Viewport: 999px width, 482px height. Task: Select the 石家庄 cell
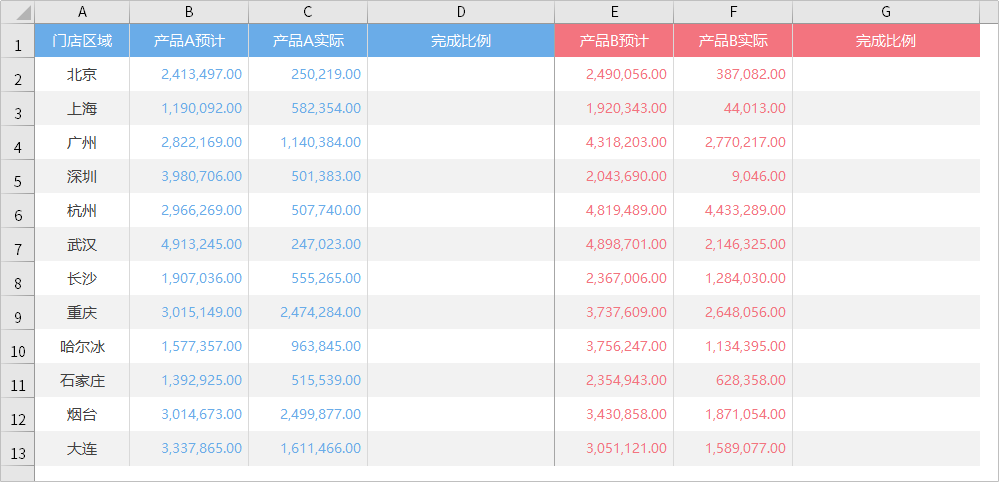tap(82, 381)
